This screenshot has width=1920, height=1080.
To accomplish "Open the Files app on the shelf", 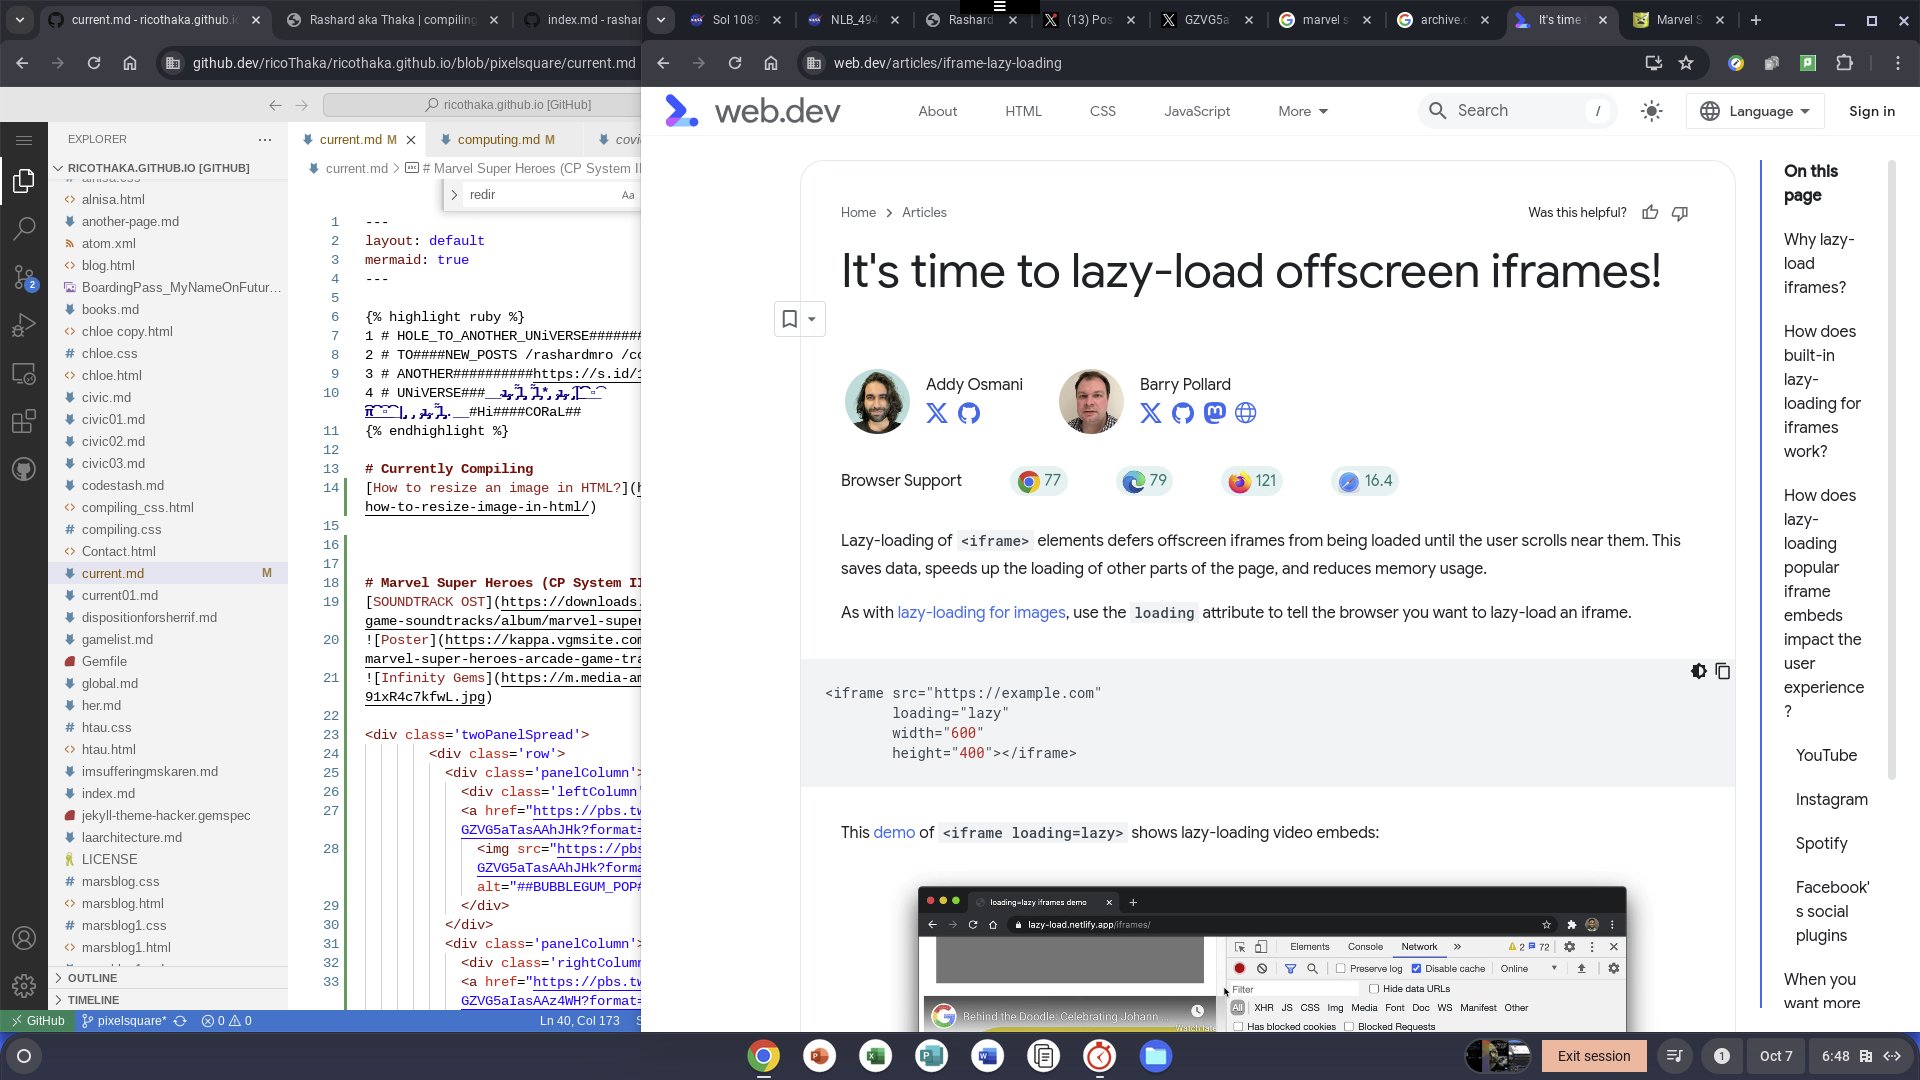I will pyautogui.click(x=1155, y=1056).
